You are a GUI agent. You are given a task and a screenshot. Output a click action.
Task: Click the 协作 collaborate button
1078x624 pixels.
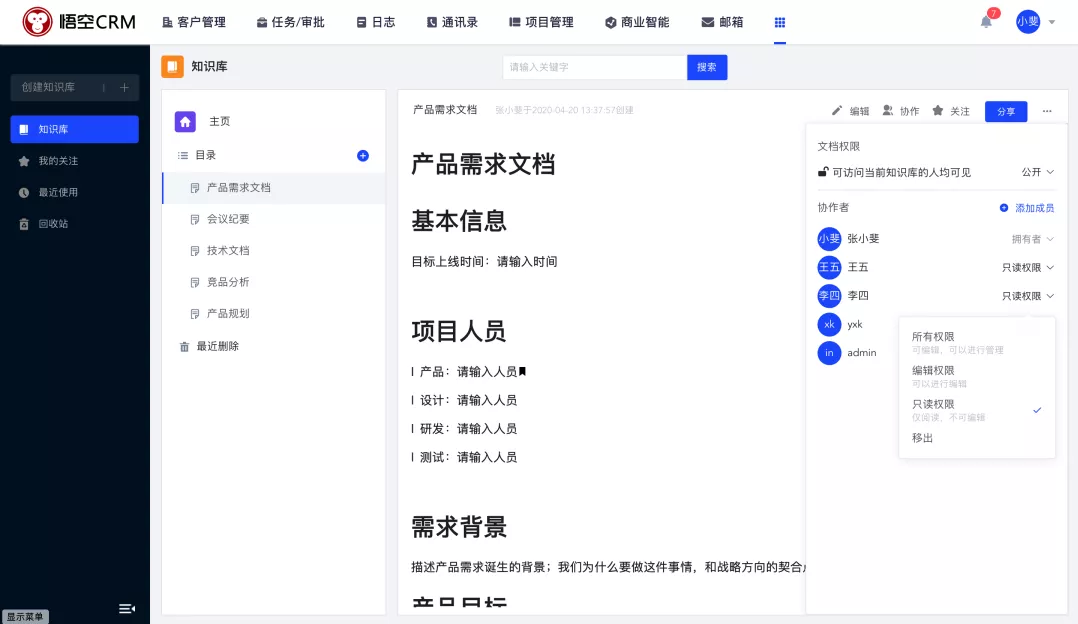tap(901, 111)
